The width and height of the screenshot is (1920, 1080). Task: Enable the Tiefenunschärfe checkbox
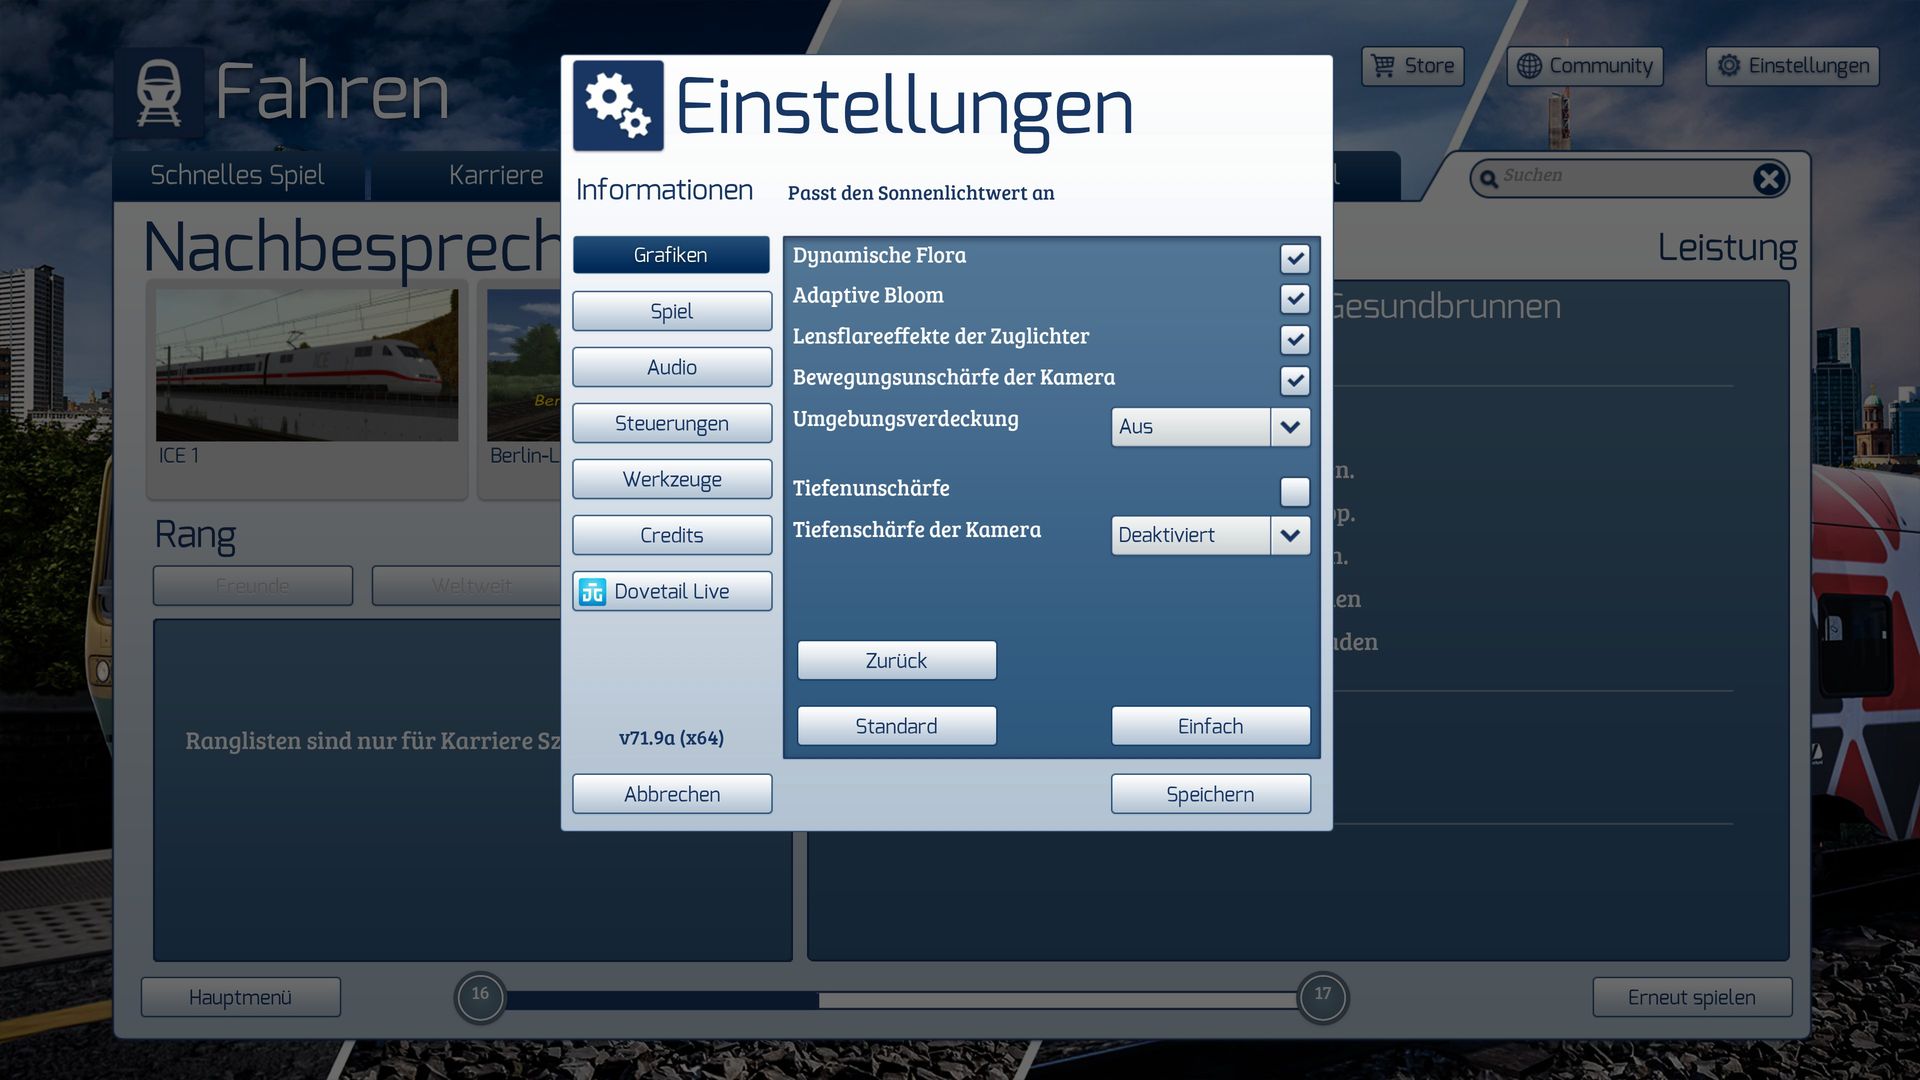point(1295,491)
